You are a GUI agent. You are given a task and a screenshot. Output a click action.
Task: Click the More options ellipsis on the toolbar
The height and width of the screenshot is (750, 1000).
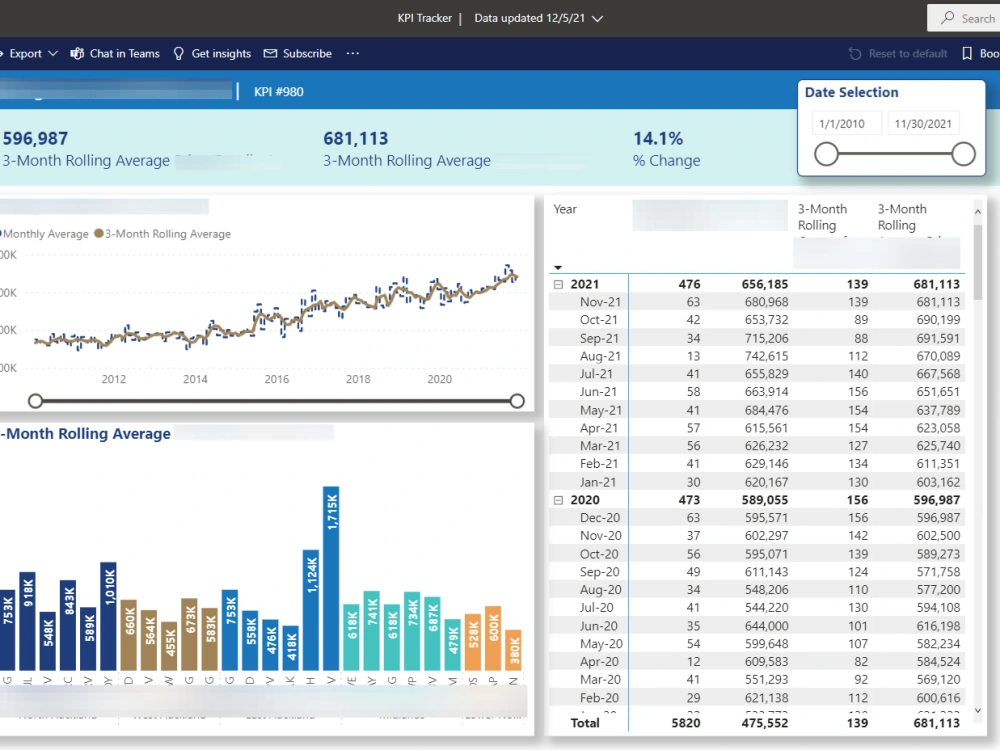point(352,53)
